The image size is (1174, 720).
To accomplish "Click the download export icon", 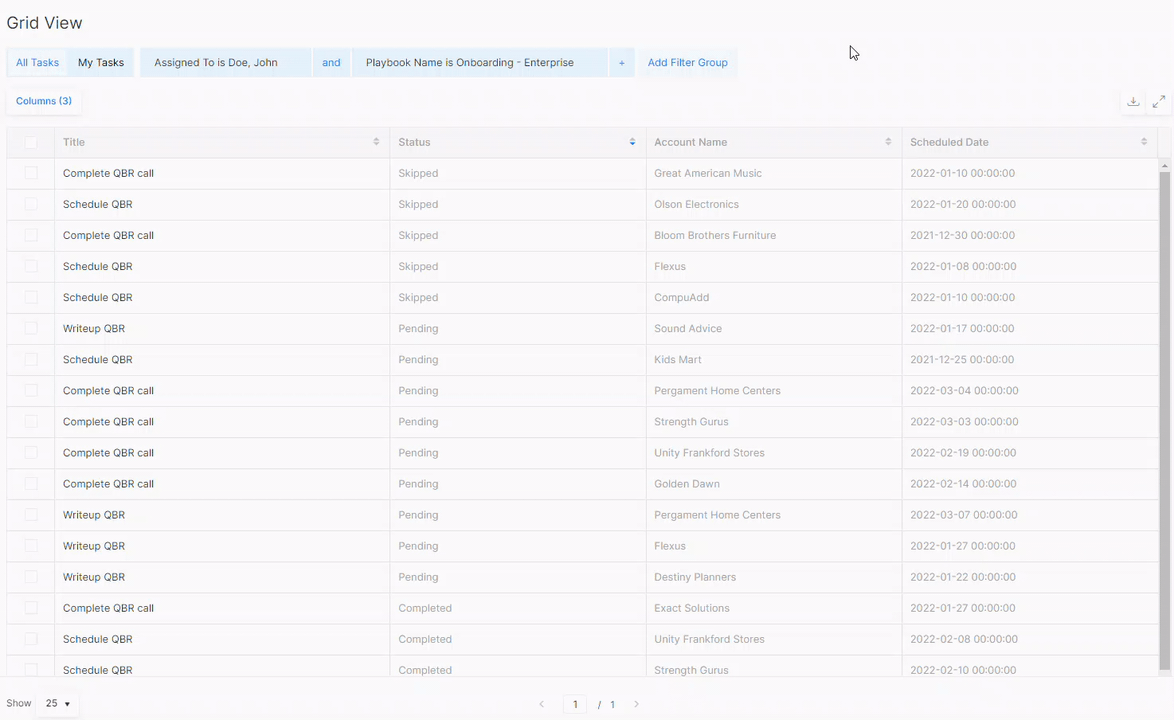I will [x=1133, y=102].
